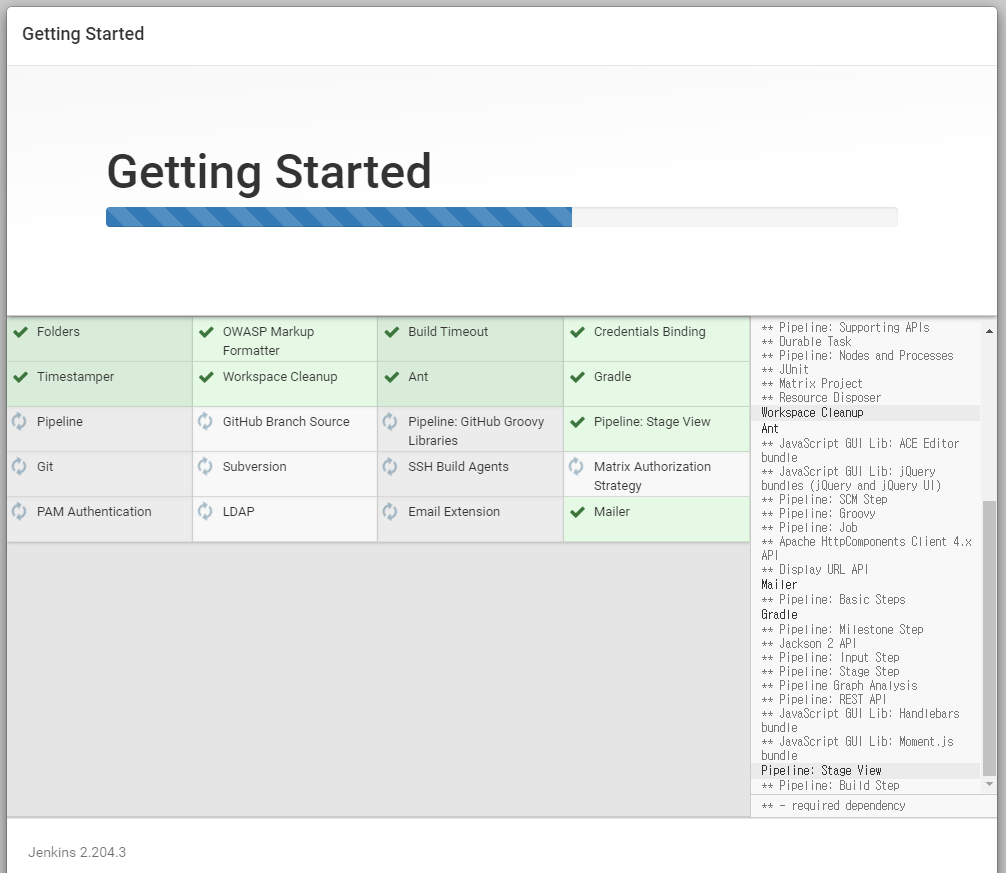Click the installation progress bar

click(x=502, y=217)
